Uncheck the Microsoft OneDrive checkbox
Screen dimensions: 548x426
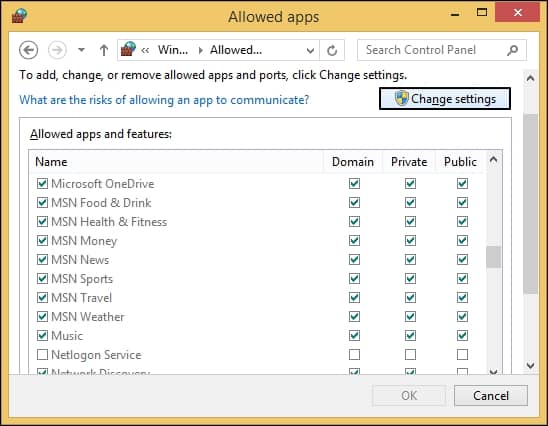coord(42,183)
